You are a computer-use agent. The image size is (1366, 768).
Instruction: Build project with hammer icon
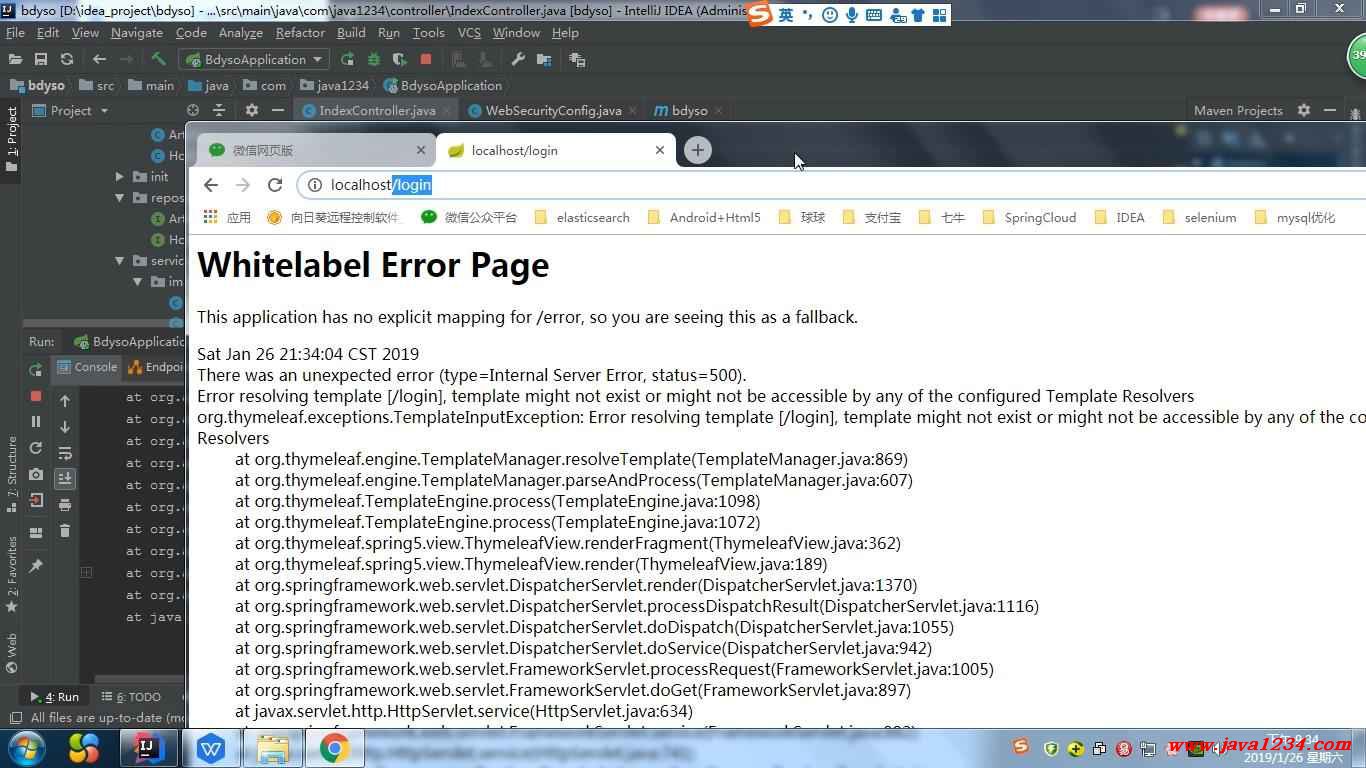pos(158,60)
